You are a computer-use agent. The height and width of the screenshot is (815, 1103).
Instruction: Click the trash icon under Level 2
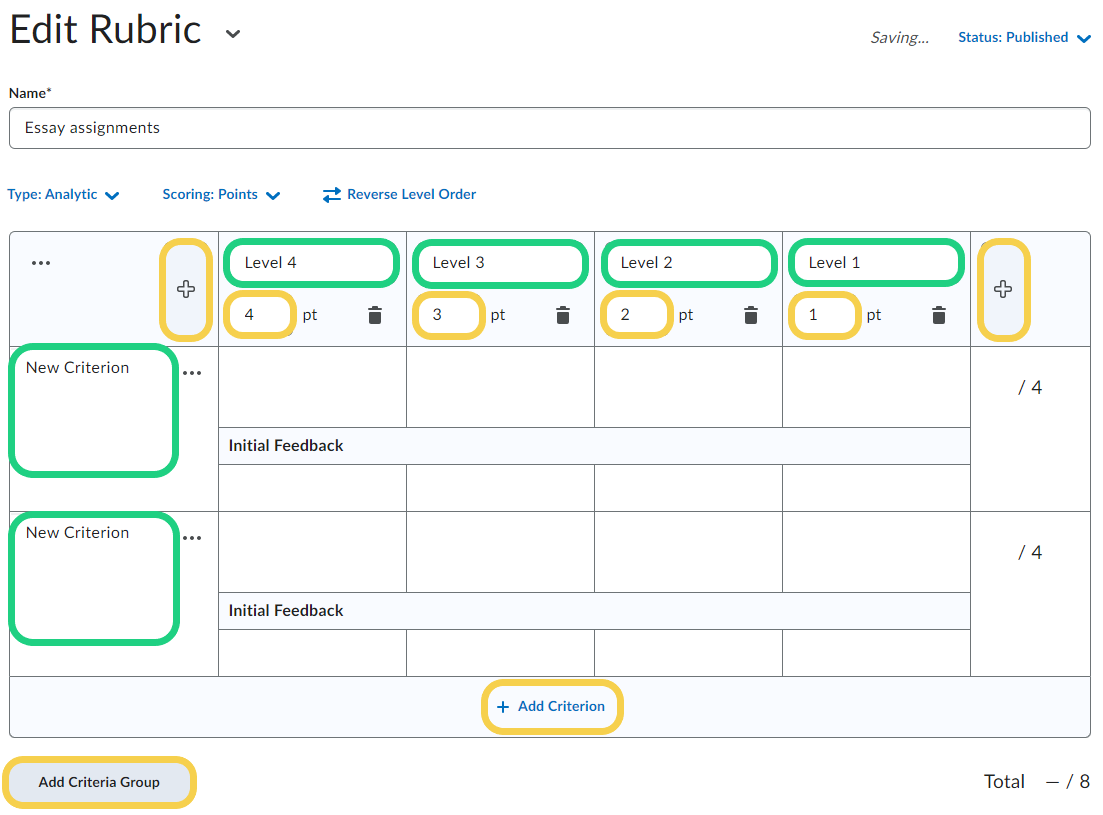click(751, 315)
